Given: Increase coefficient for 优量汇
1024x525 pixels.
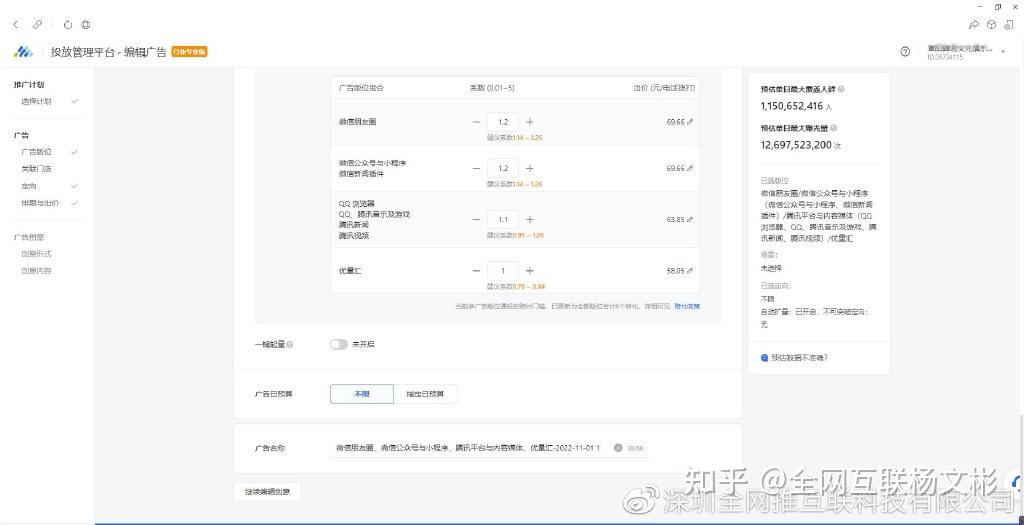Looking at the screenshot, I should pos(530,271).
